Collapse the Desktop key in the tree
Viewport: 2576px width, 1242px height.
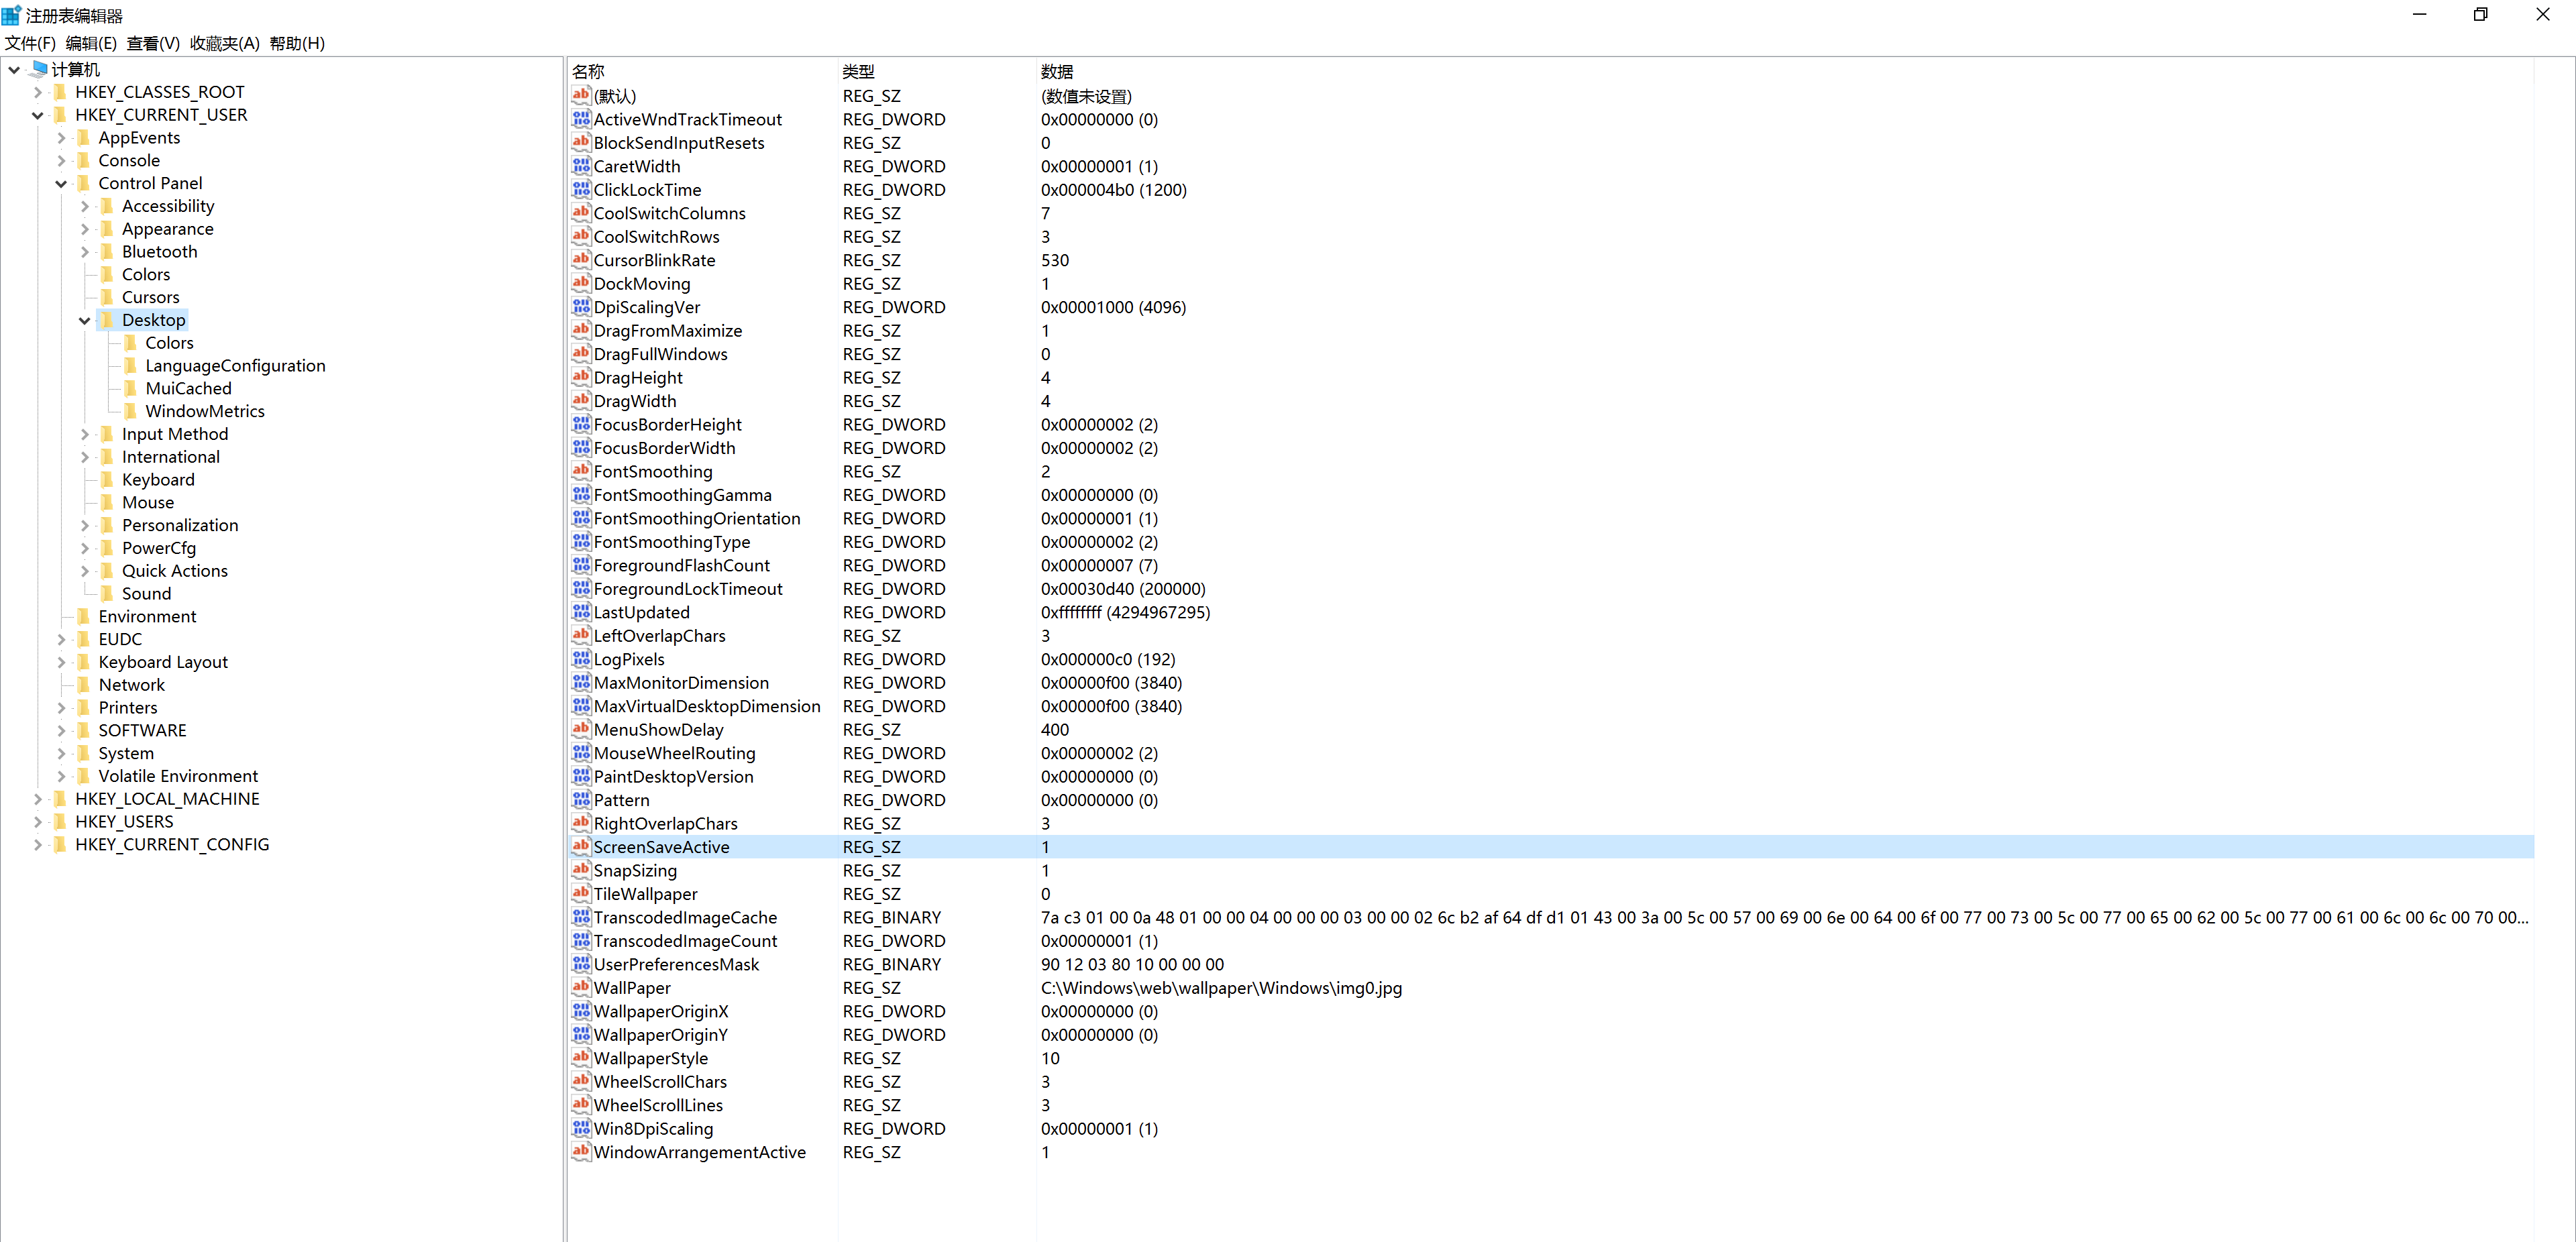click(85, 320)
